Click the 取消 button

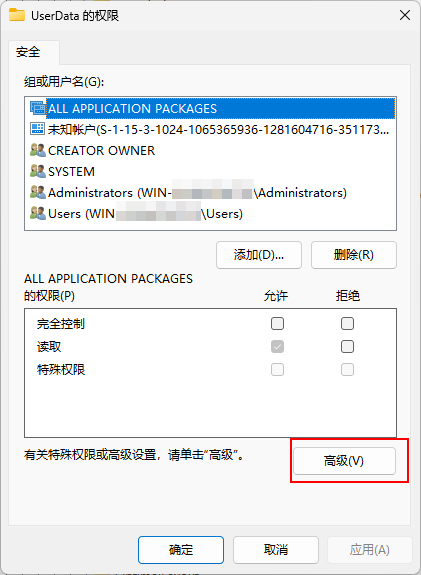(275, 550)
